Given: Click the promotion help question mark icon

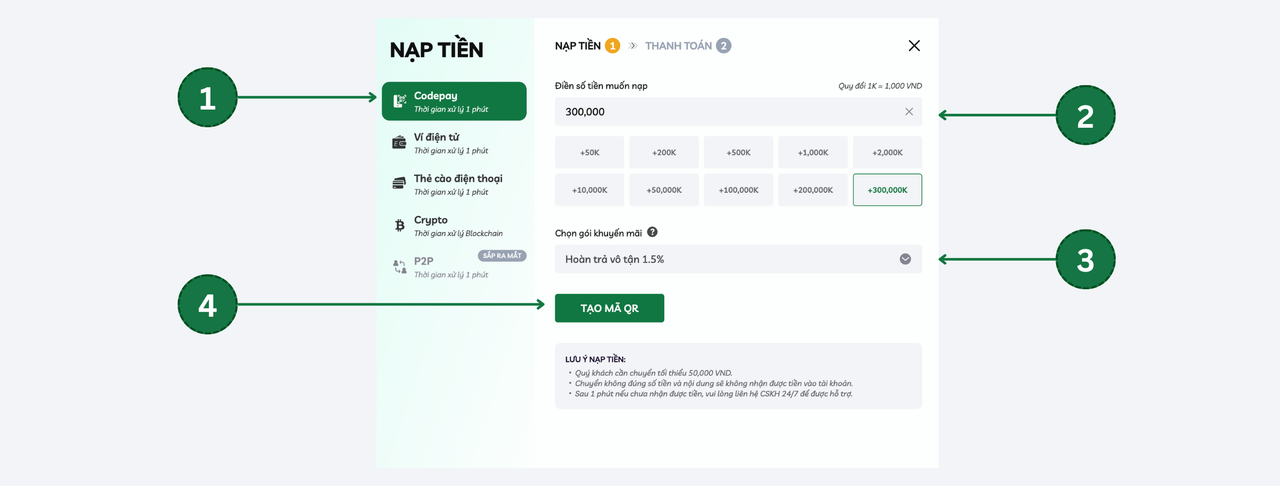Looking at the screenshot, I should (652, 232).
